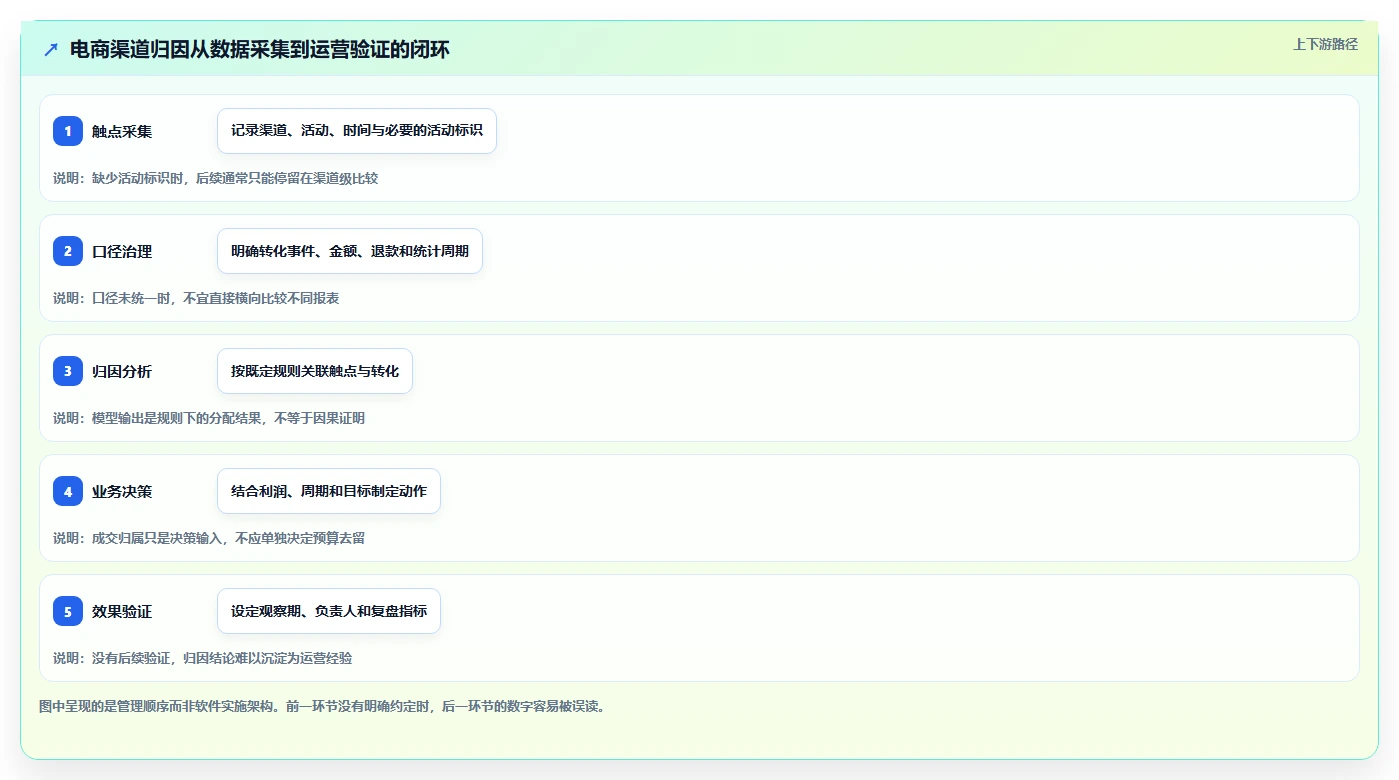1399x780 pixels.
Task: Click the 设定观察期、负责人和复盘指标 chip
Action: (x=329, y=611)
